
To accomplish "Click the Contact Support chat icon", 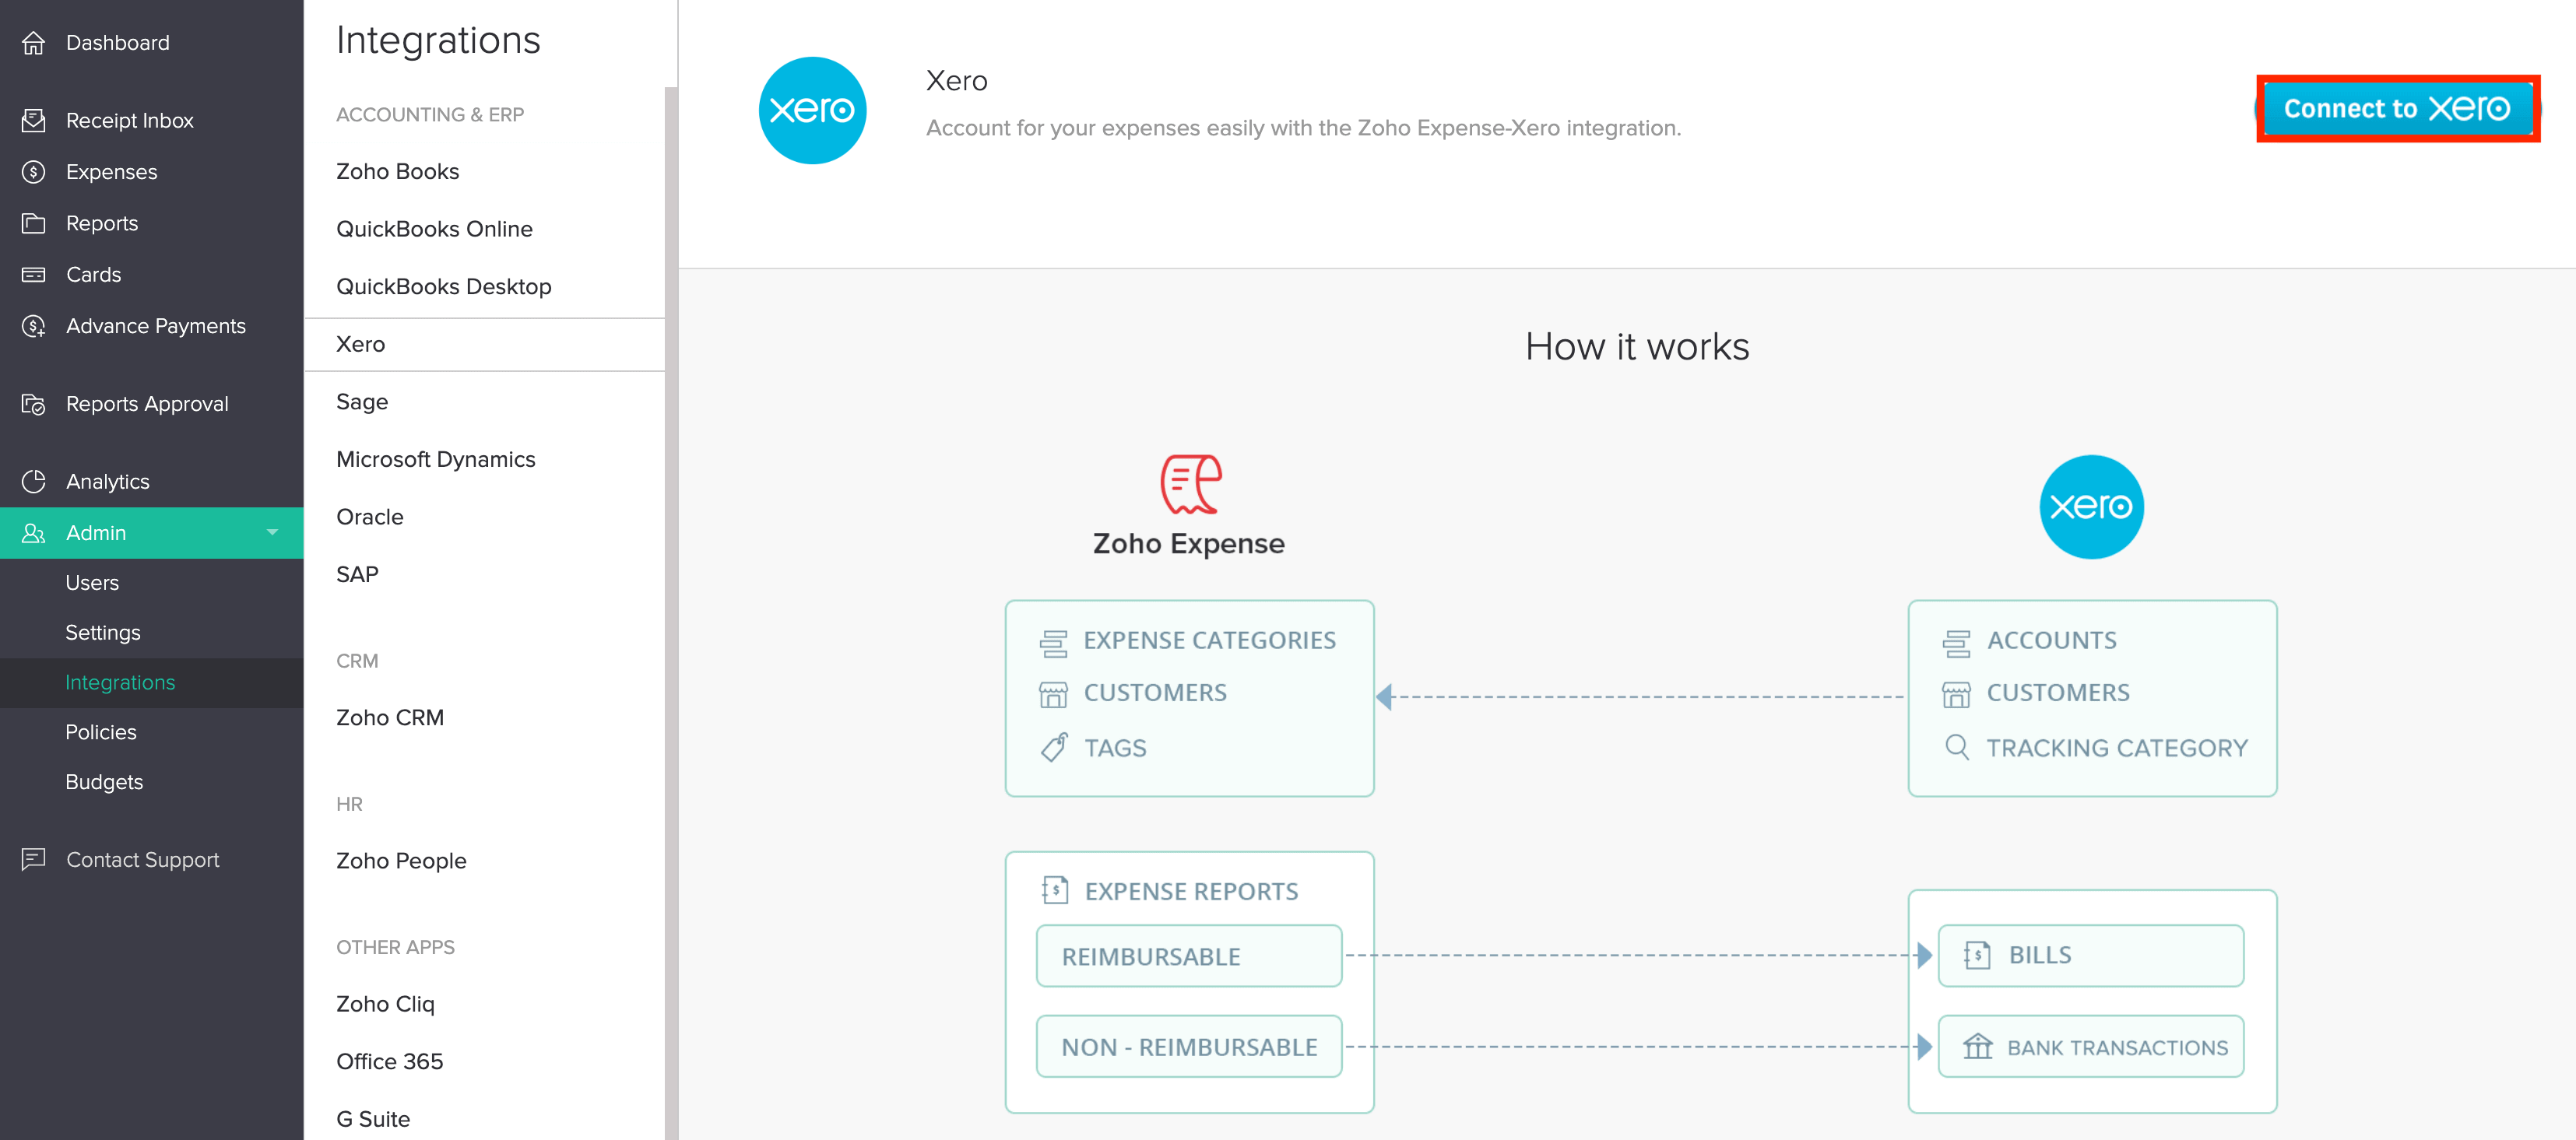I will click(x=34, y=859).
